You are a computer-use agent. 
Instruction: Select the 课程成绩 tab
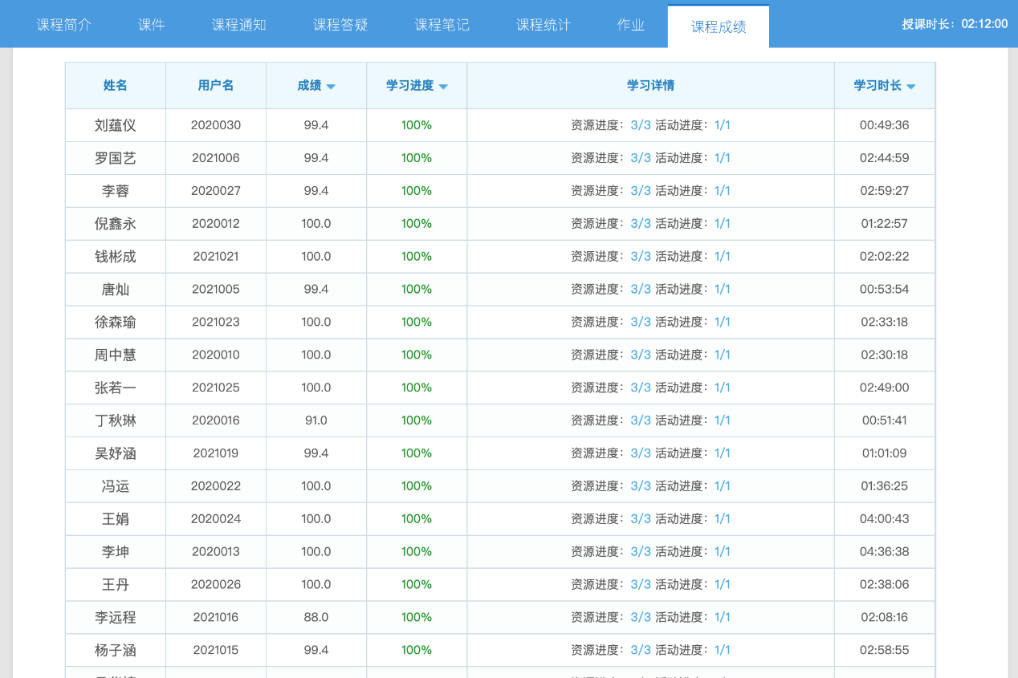[x=718, y=27]
